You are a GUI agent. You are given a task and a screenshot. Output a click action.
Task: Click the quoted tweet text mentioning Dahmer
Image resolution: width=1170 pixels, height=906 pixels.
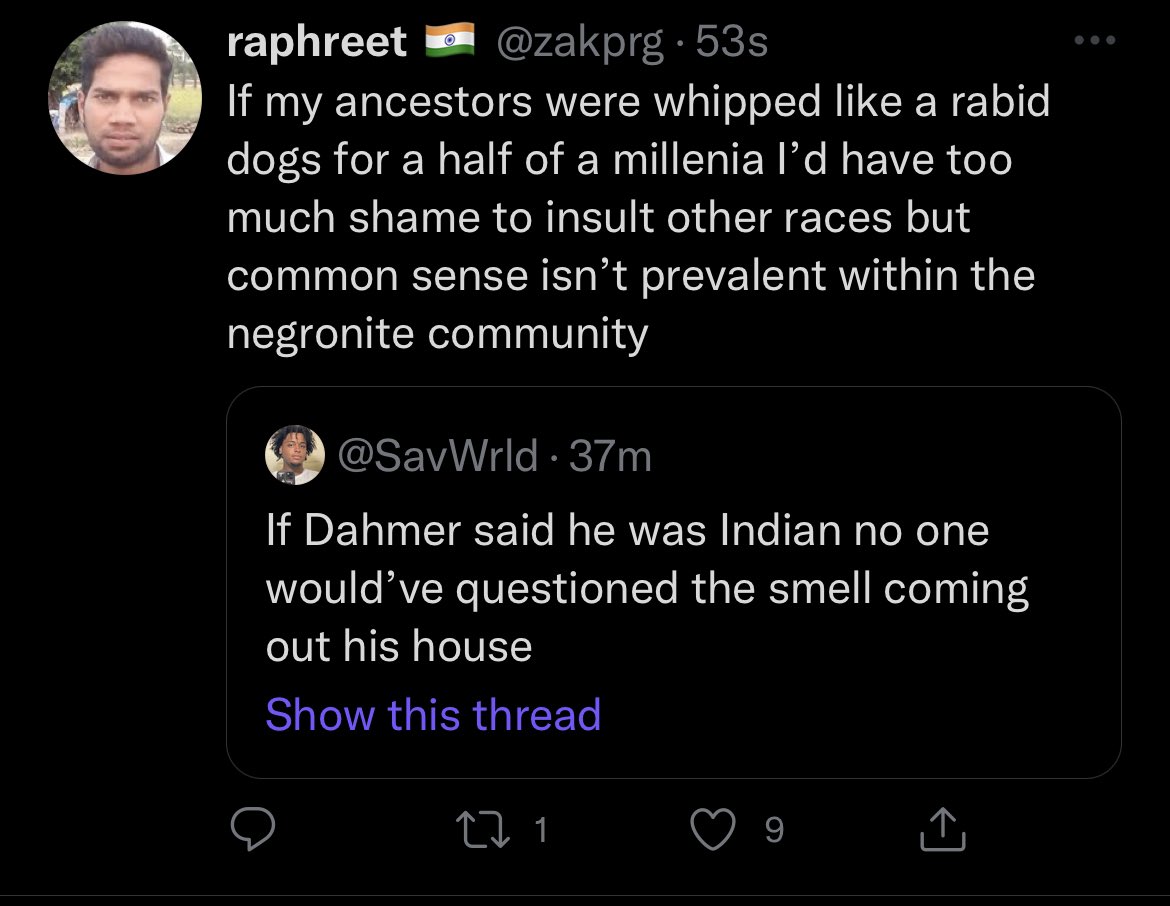coord(646,588)
